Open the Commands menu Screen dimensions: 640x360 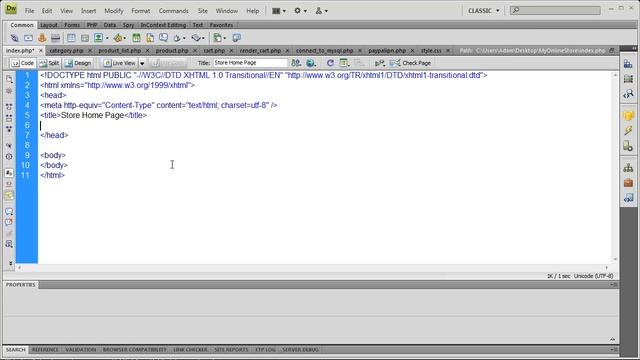click(x=173, y=11)
